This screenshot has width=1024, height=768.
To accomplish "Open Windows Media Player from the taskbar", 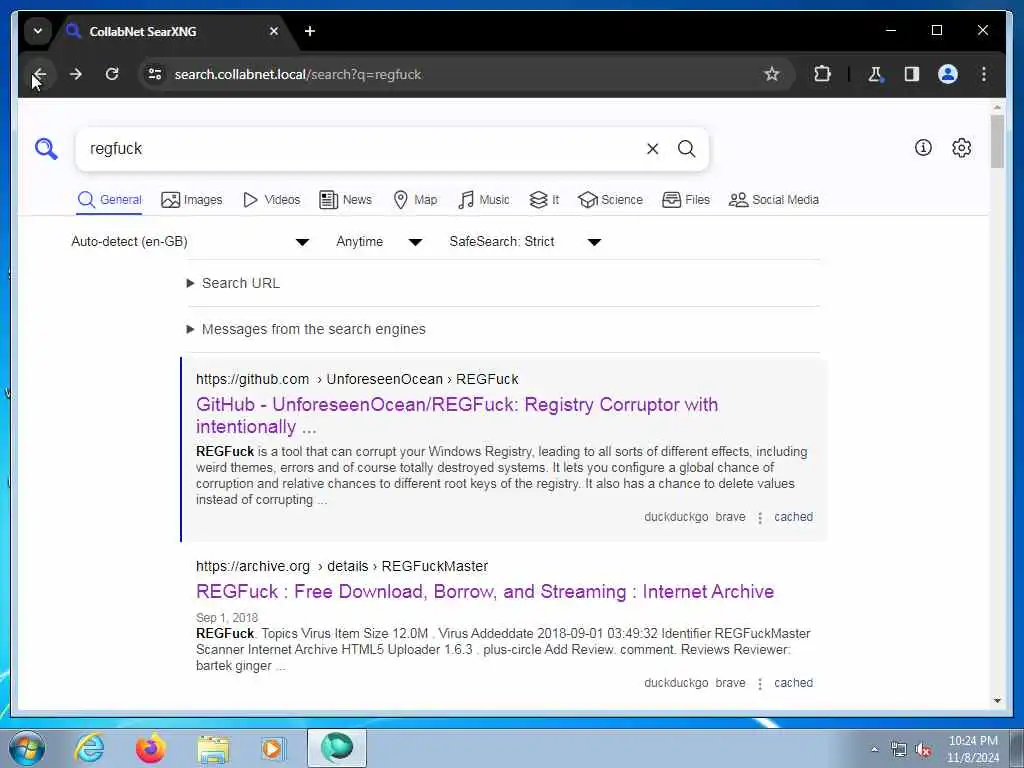I will (273, 748).
